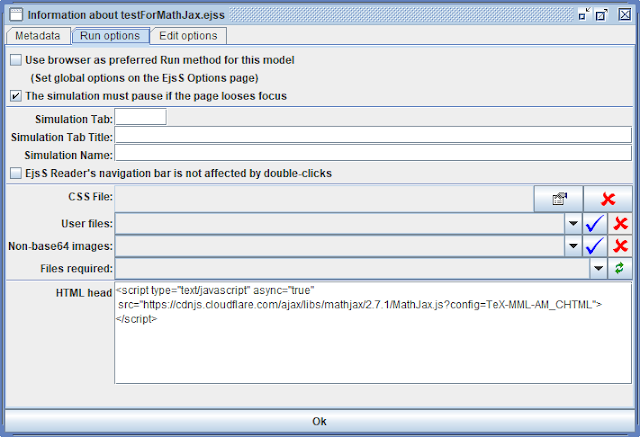
Task: Remove User files entry with red X
Action: coord(620,224)
